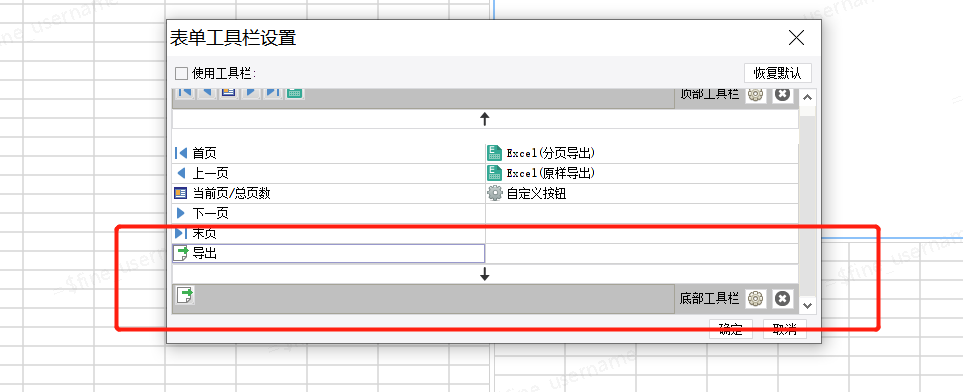Clear the 底部工具栏 with its remove icon
This screenshot has width=963, height=392.
(x=782, y=299)
